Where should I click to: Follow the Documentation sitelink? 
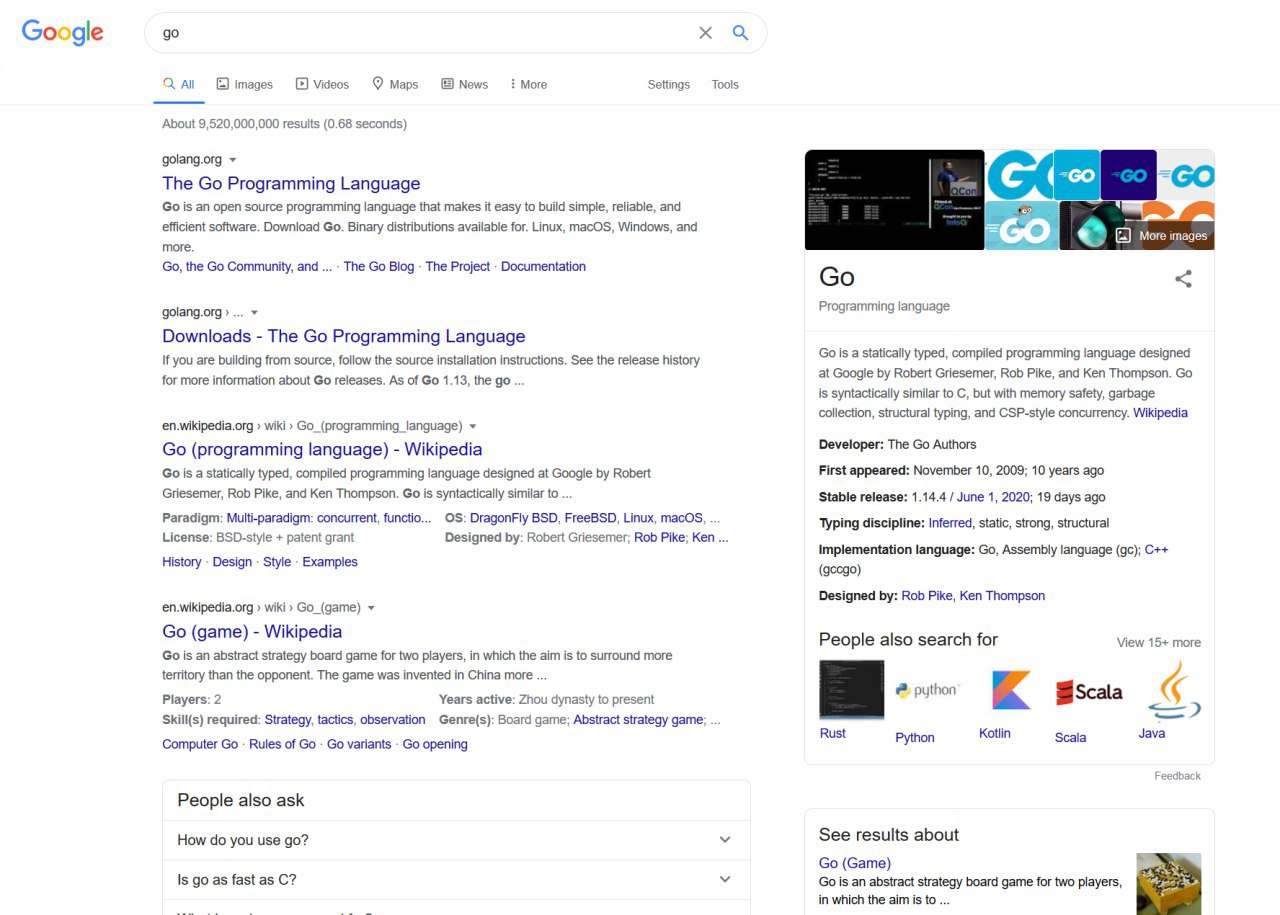point(543,267)
